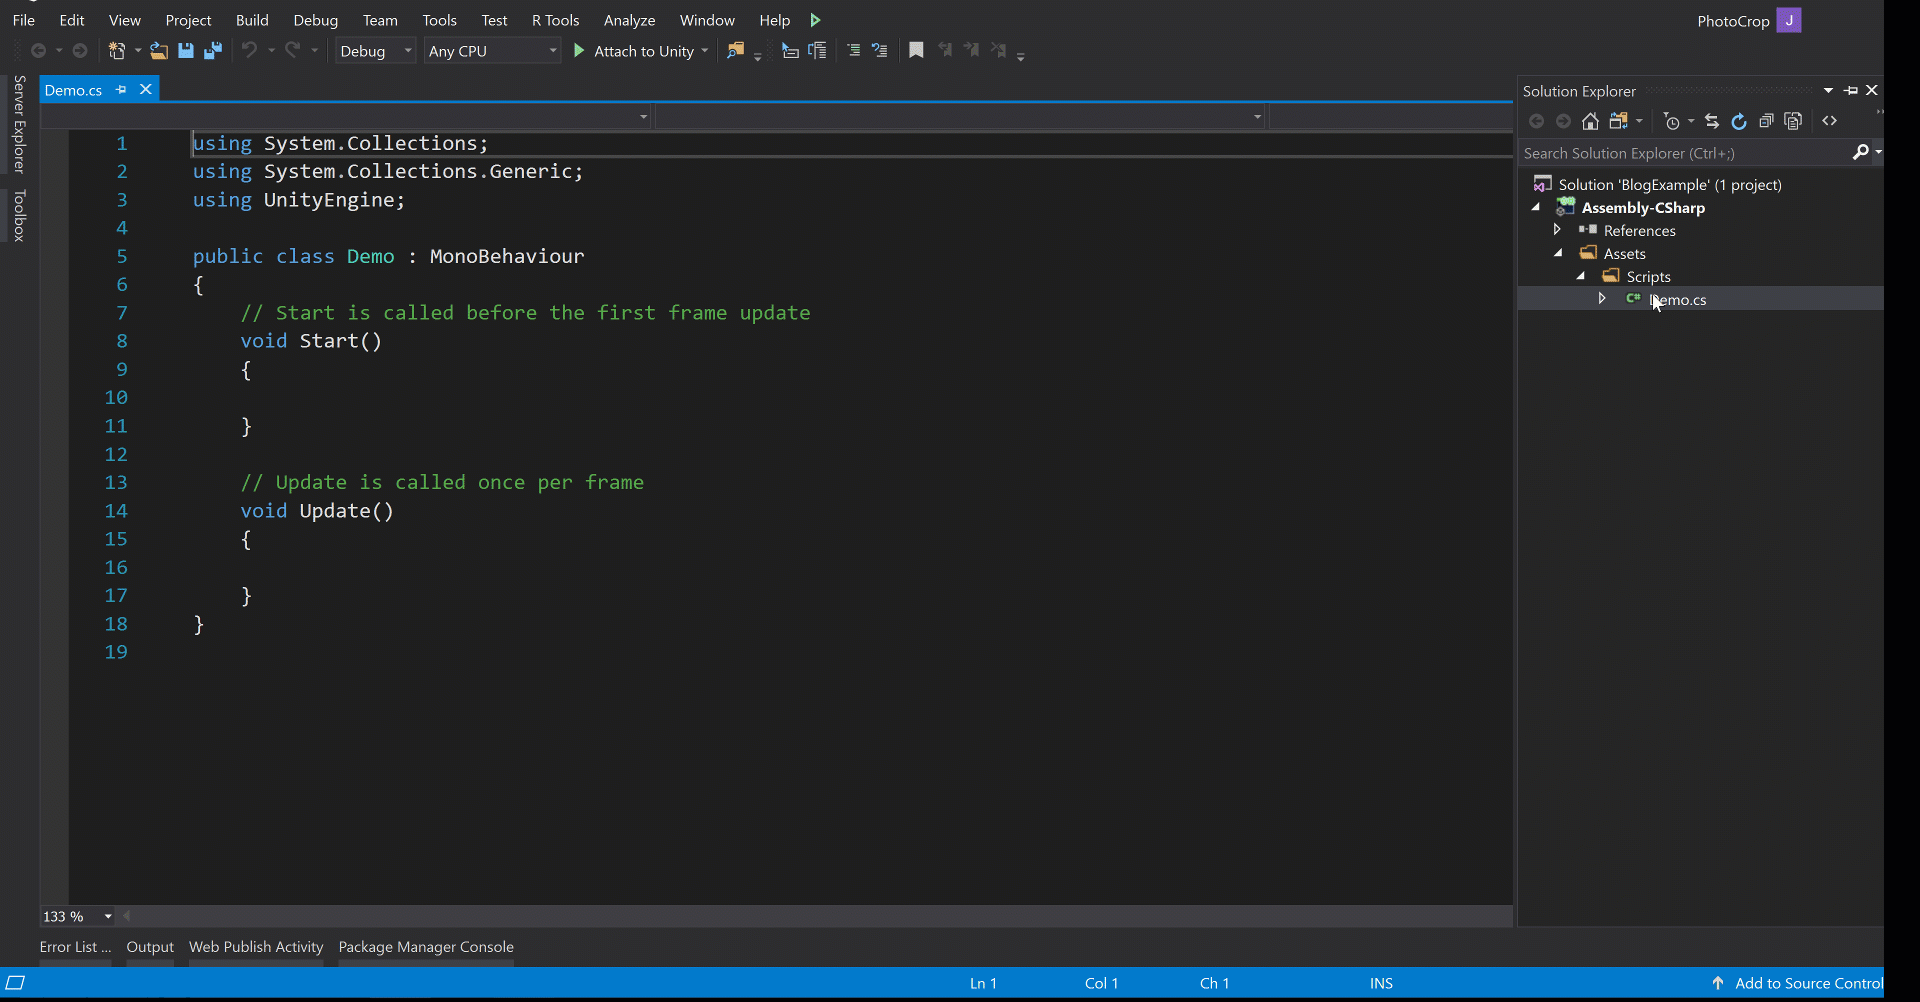Click the Previous Bookmark icon
The image size is (1920, 1002).
(945, 50)
